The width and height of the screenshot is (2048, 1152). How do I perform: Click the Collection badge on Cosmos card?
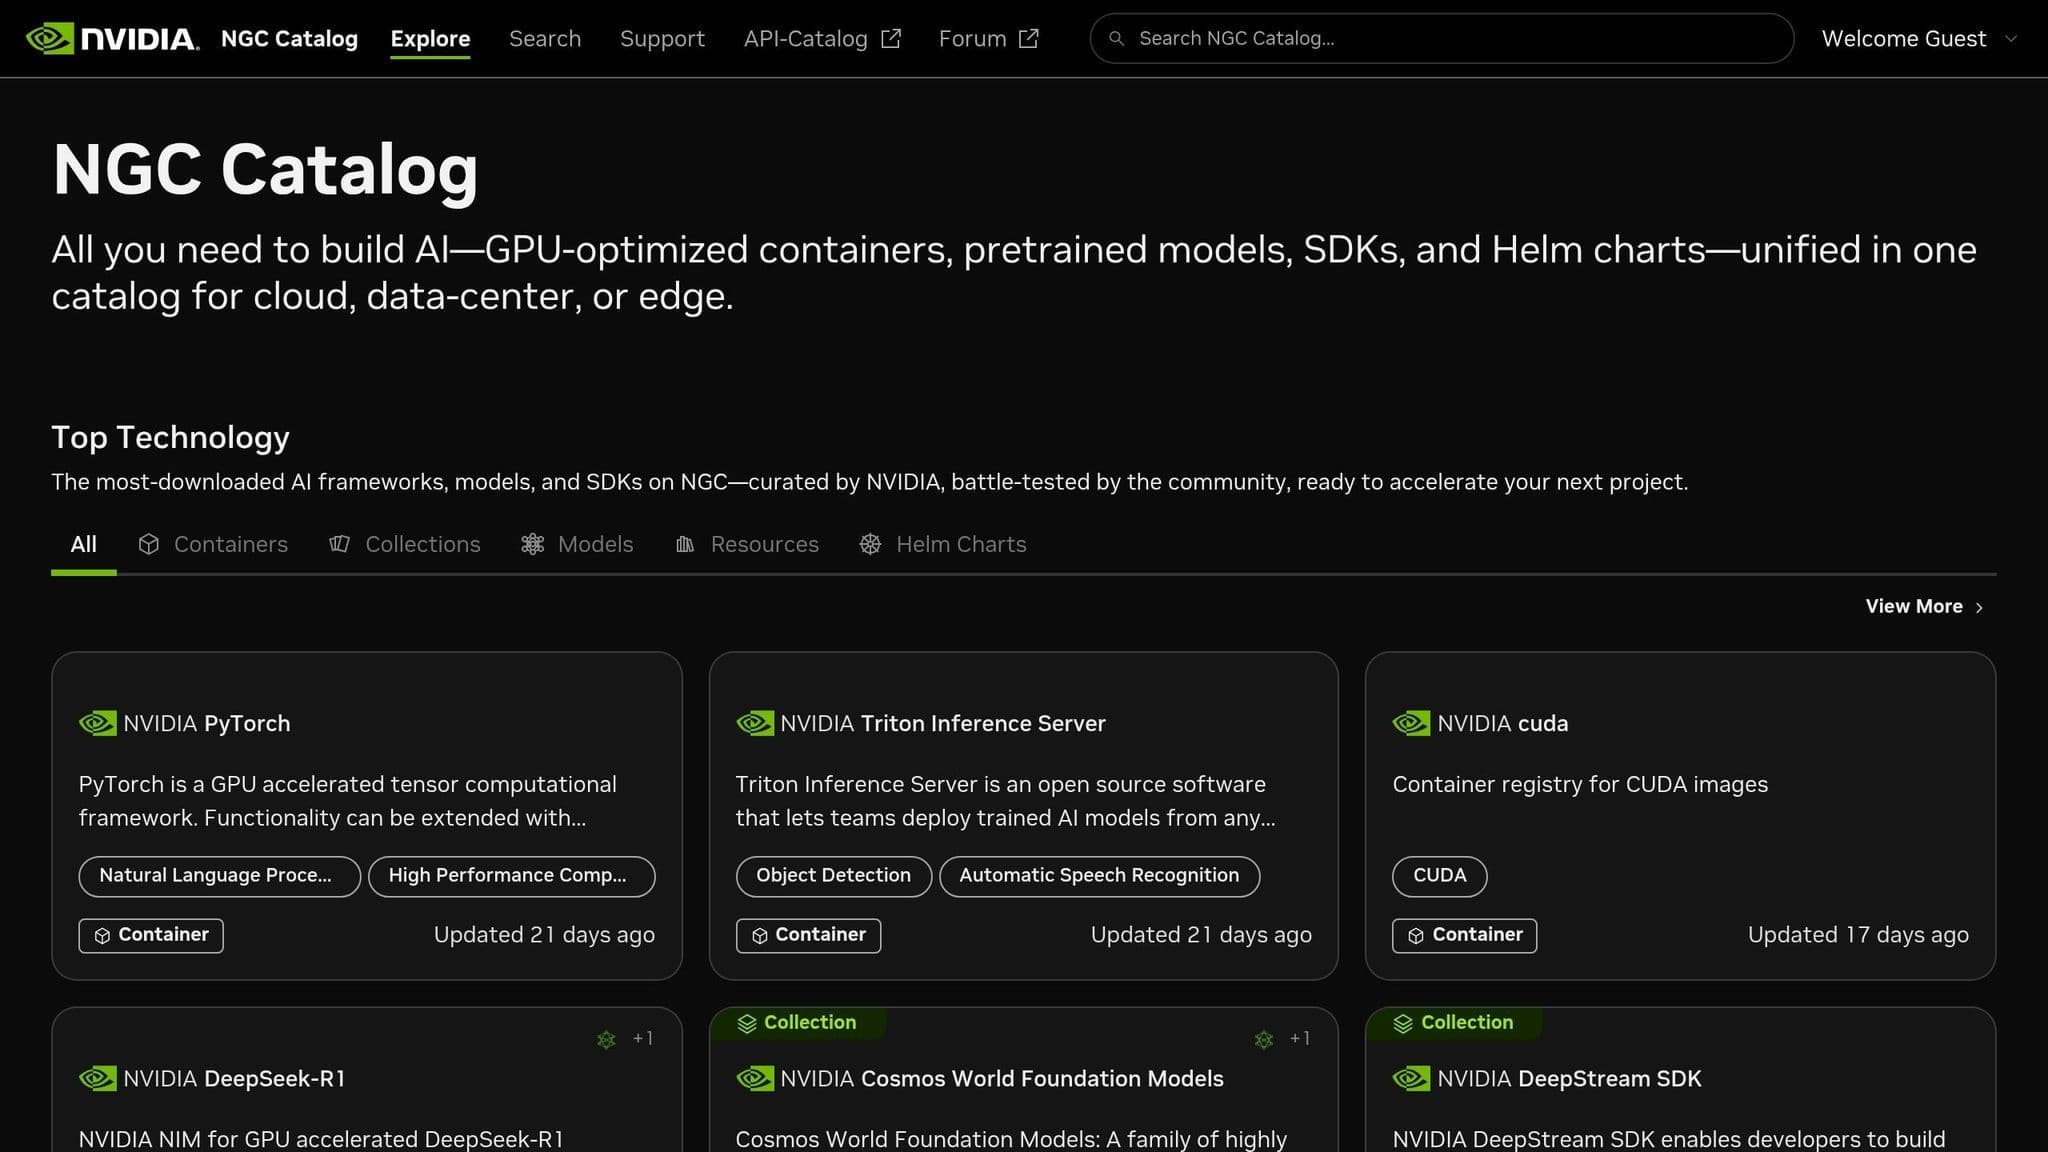click(x=797, y=1023)
